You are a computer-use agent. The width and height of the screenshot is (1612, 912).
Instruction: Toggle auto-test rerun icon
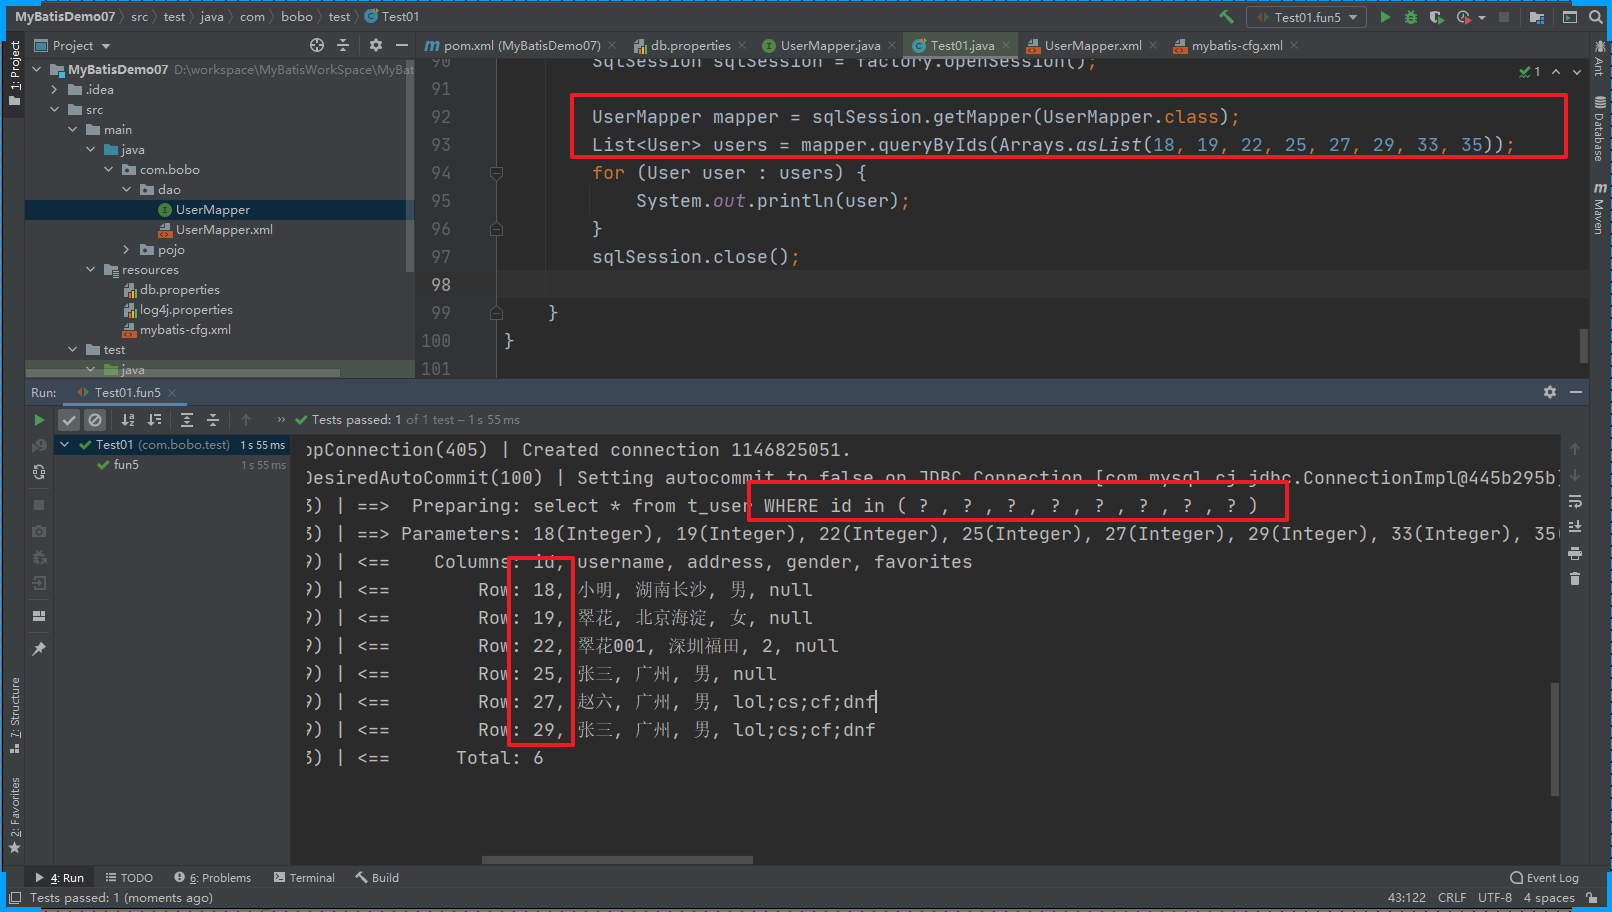pyautogui.click(x=39, y=472)
